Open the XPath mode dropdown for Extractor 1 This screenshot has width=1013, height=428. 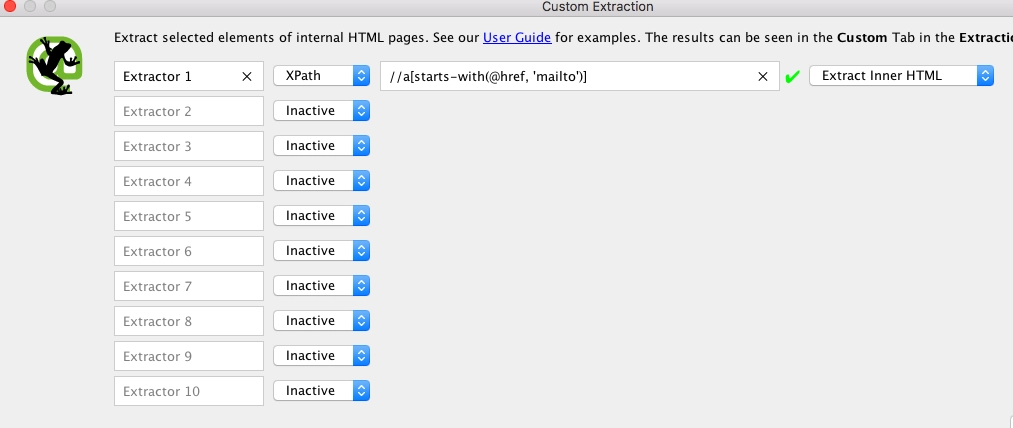pyautogui.click(x=321, y=76)
